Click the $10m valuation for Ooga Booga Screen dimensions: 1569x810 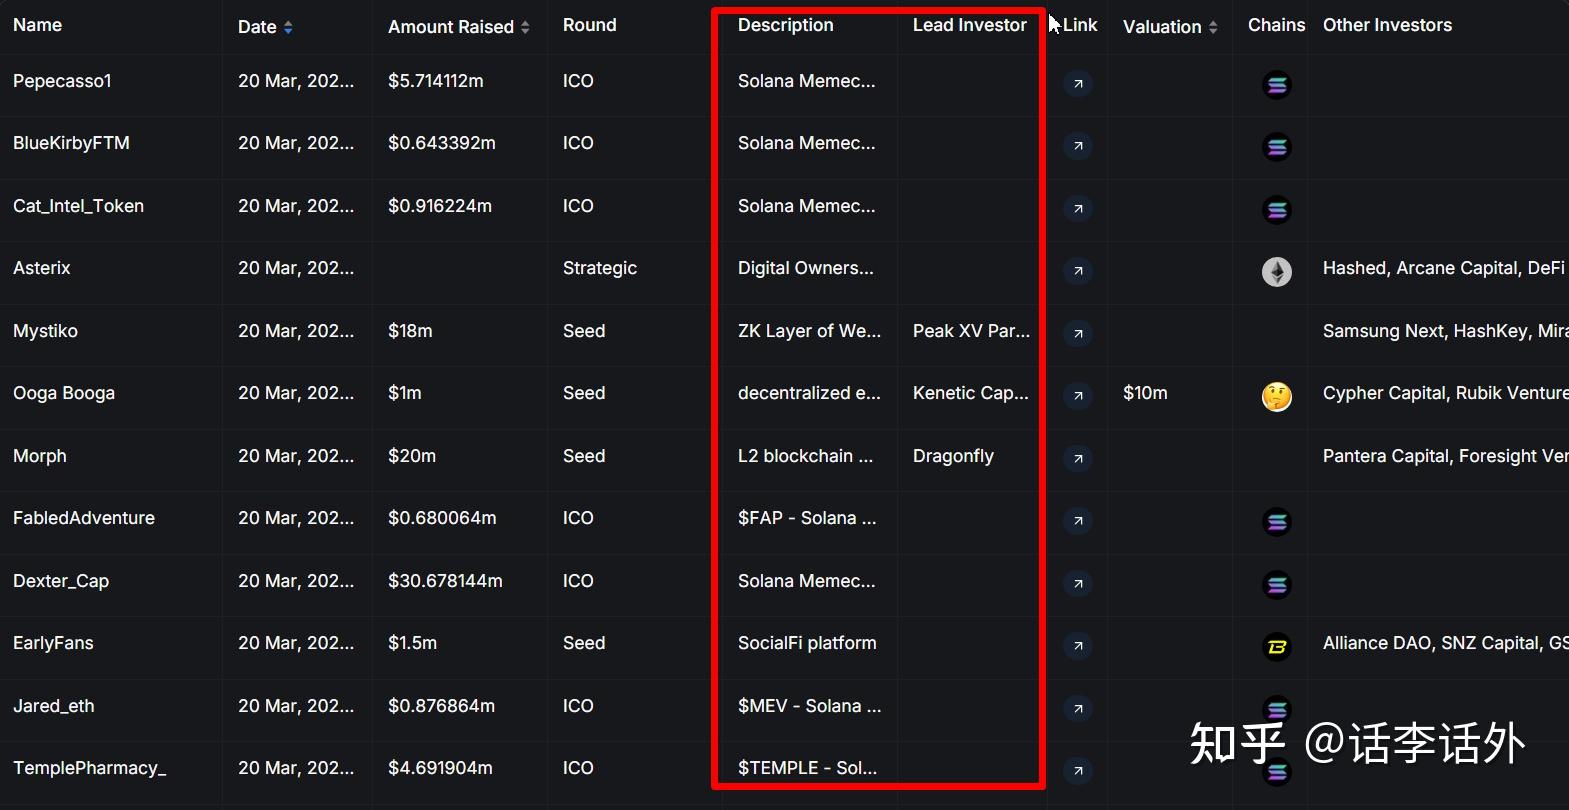[x=1145, y=393]
